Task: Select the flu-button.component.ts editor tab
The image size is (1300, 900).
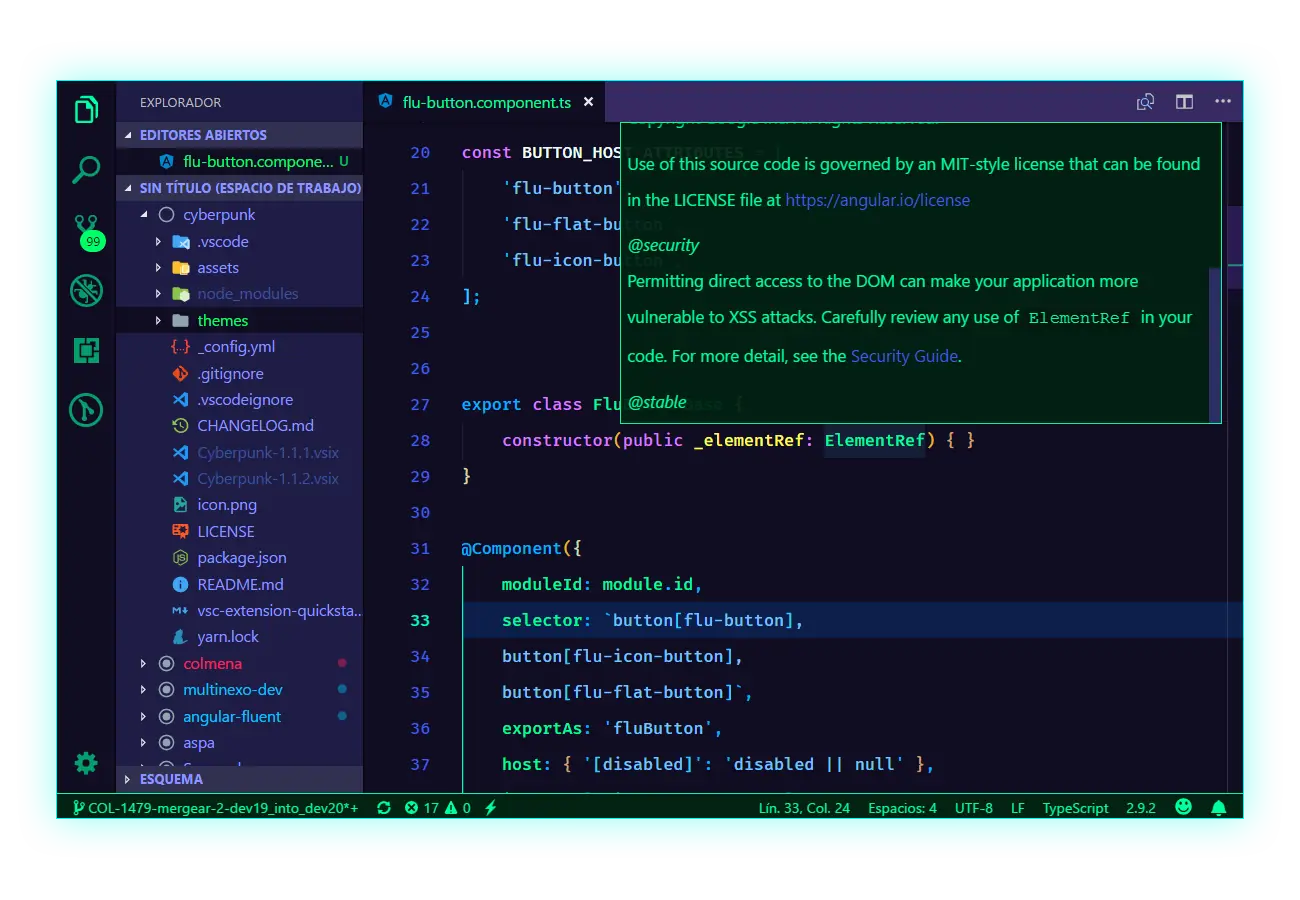Action: [x=485, y=102]
